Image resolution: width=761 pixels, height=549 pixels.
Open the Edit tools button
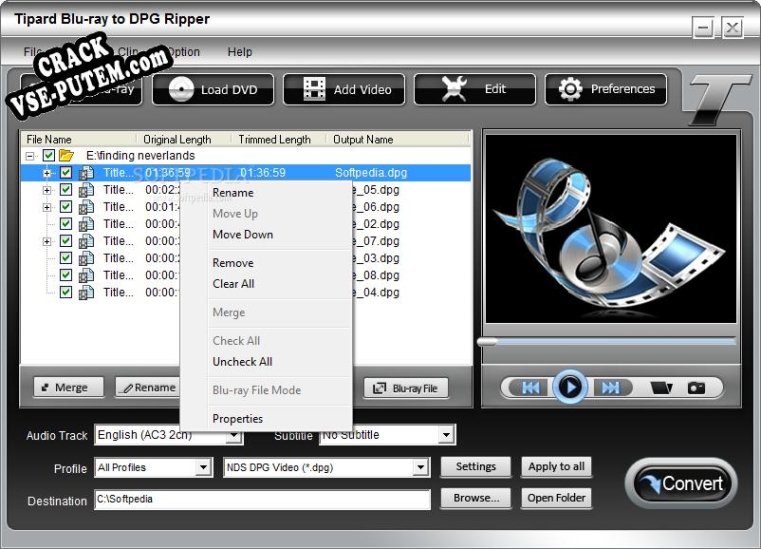click(475, 89)
